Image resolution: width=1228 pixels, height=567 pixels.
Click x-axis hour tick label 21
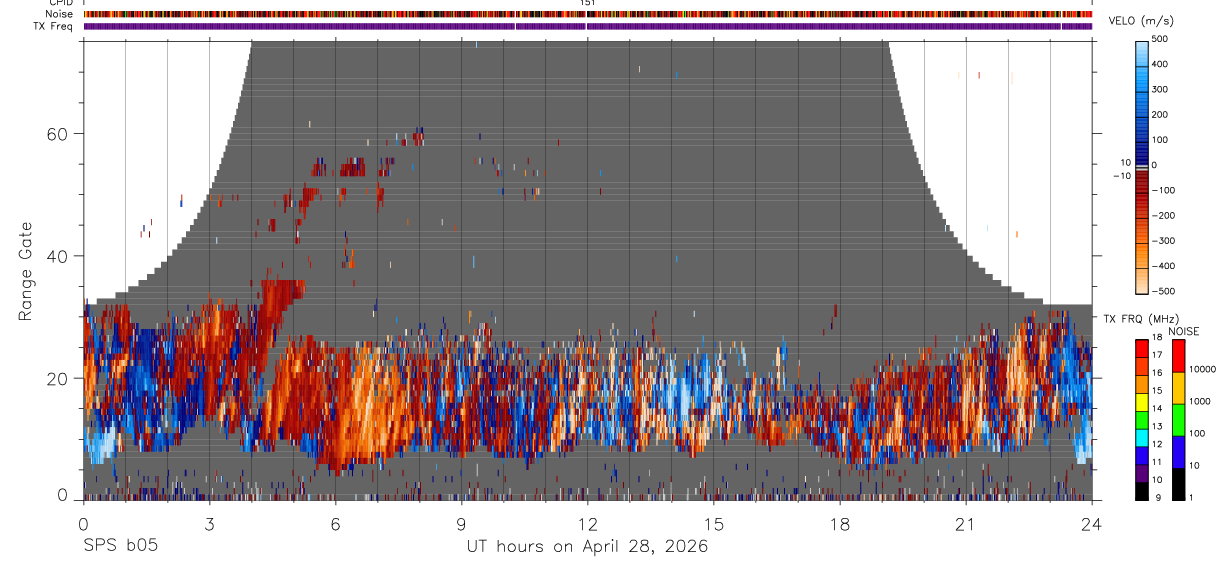click(966, 524)
